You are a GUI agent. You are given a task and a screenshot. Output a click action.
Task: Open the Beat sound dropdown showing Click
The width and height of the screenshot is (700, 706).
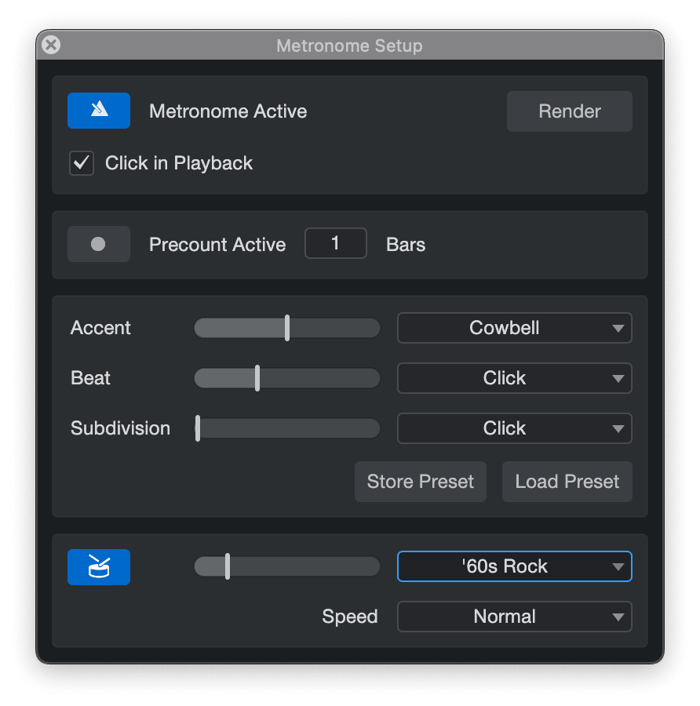[x=515, y=378]
